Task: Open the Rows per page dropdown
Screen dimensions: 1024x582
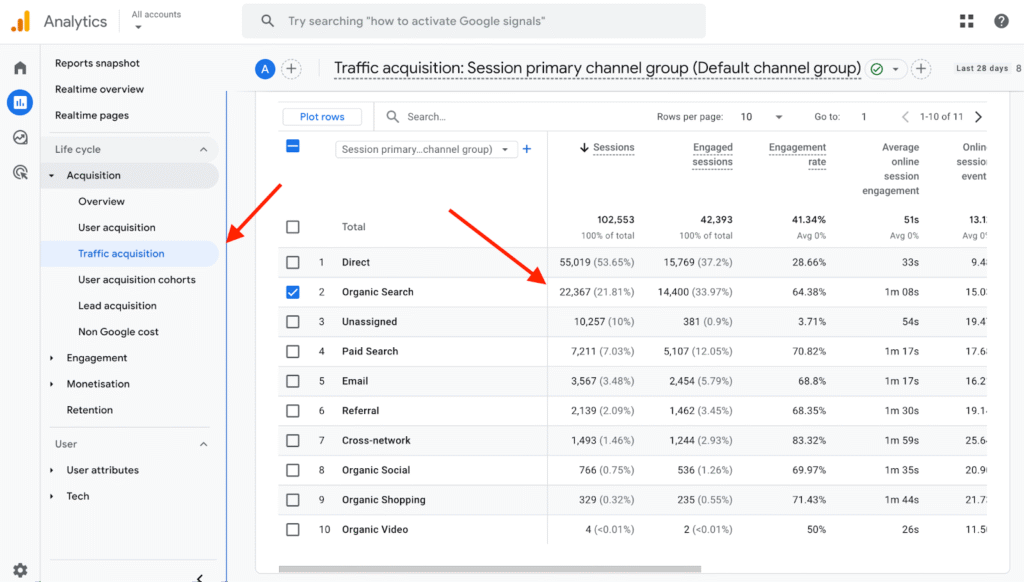Action: (761, 117)
